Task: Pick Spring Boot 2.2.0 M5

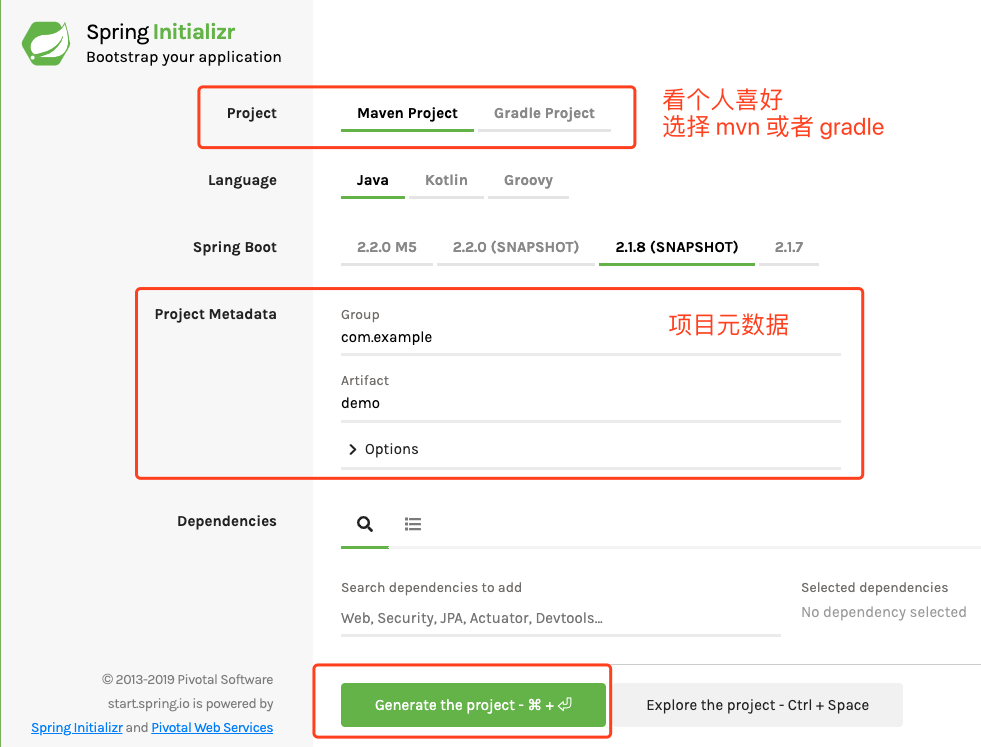Action: coord(387,247)
